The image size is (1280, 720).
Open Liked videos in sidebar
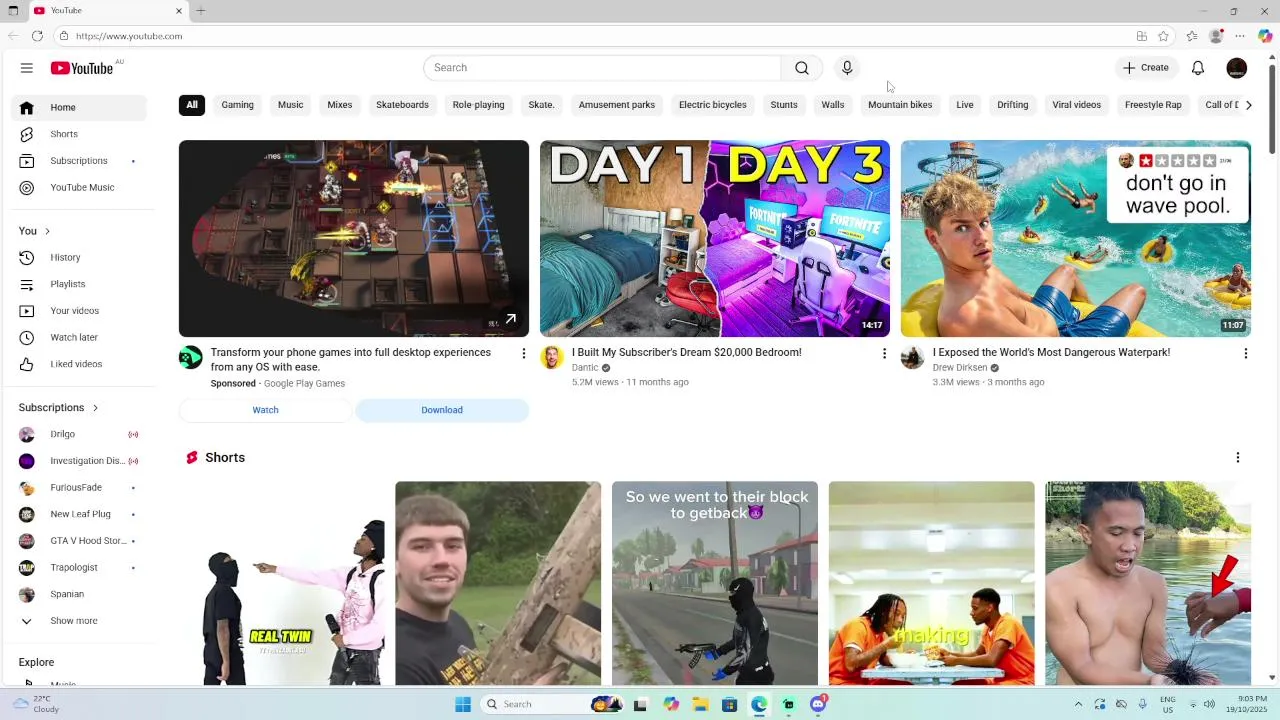tap(81, 364)
